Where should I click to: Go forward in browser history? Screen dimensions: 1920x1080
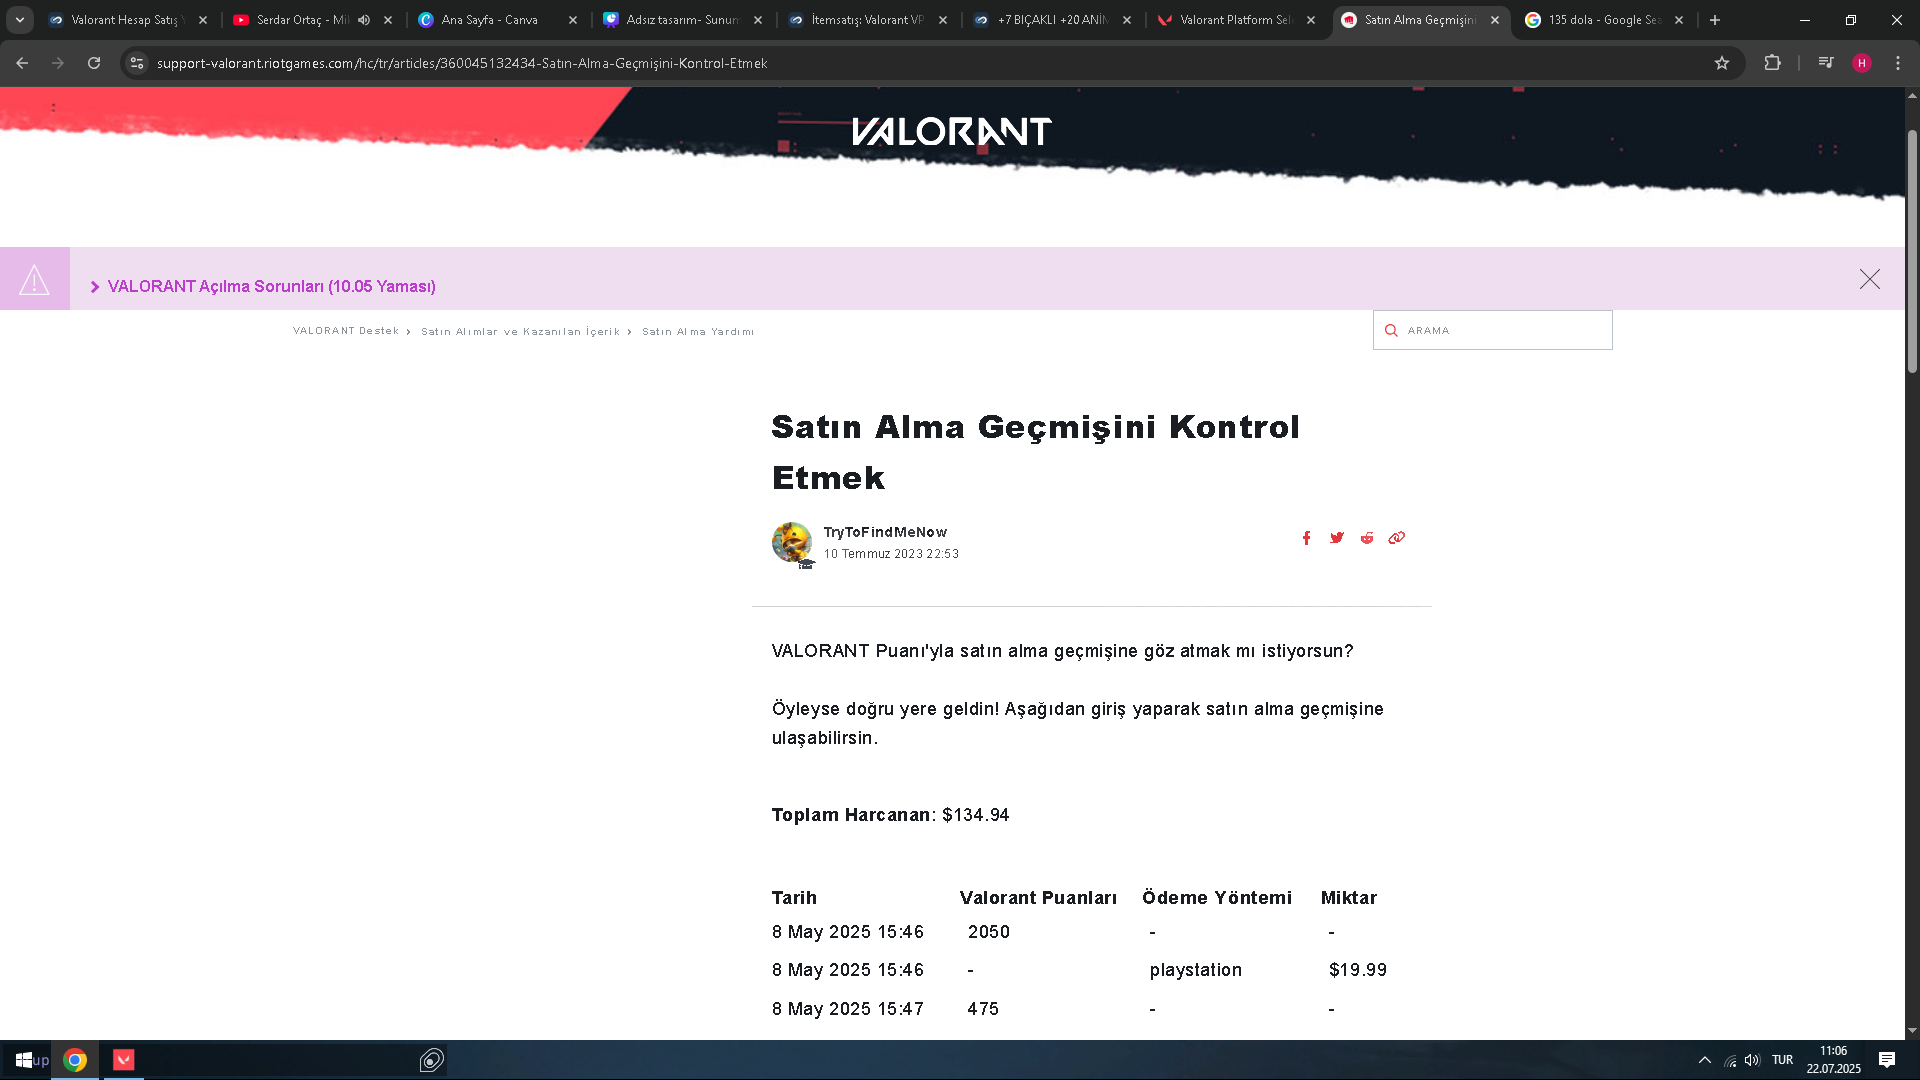tap(58, 63)
